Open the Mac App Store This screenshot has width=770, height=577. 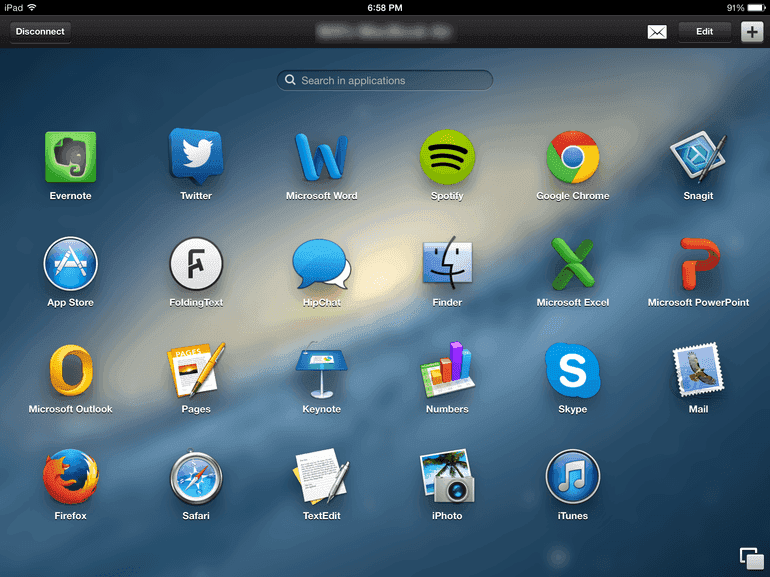coord(70,264)
